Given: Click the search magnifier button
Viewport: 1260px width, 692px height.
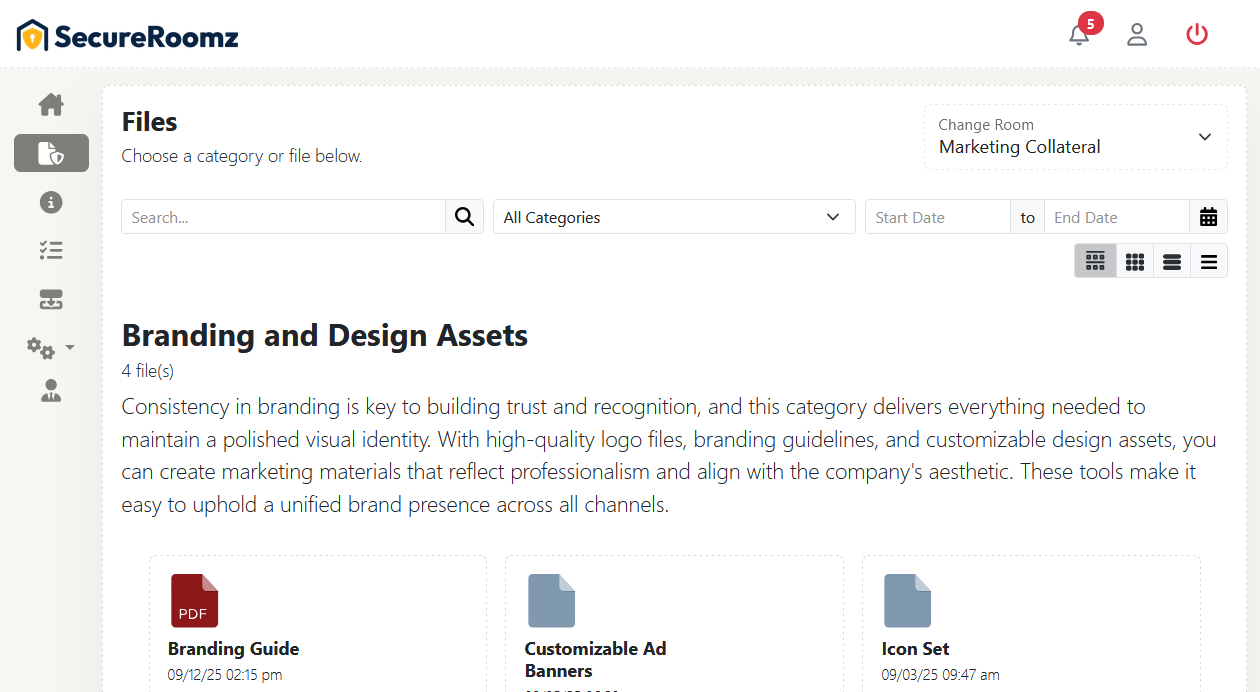Looking at the screenshot, I should tap(464, 216).
